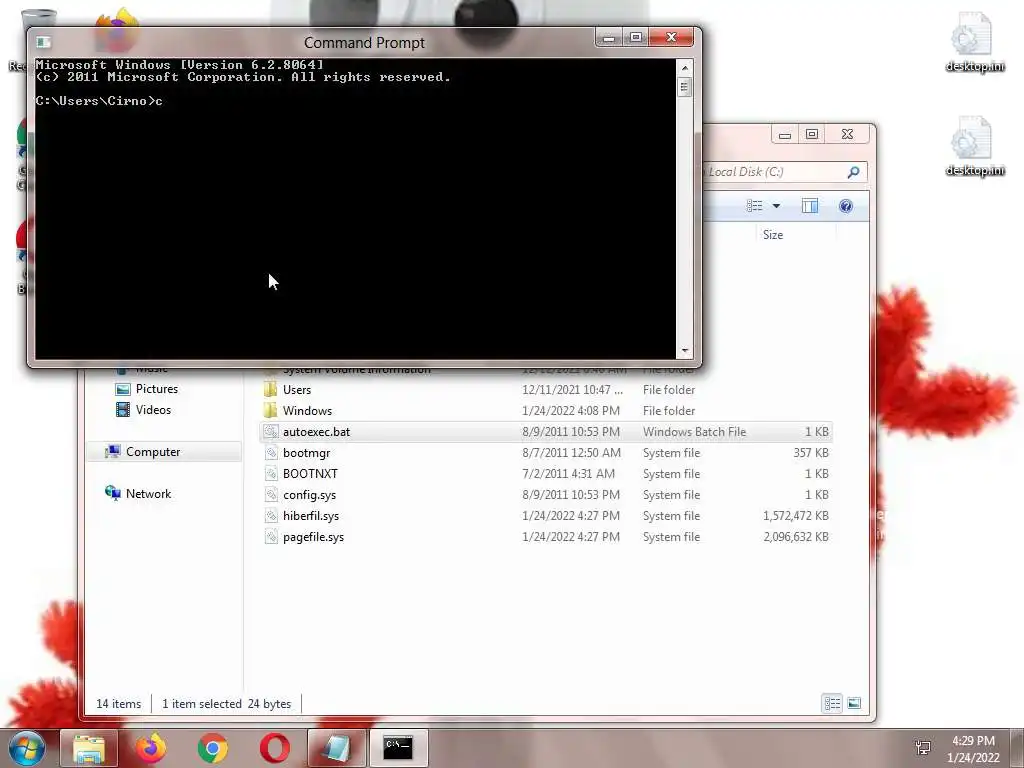
Task: Select Pictures in the navigation pane
Action: [x=157, y=389]
